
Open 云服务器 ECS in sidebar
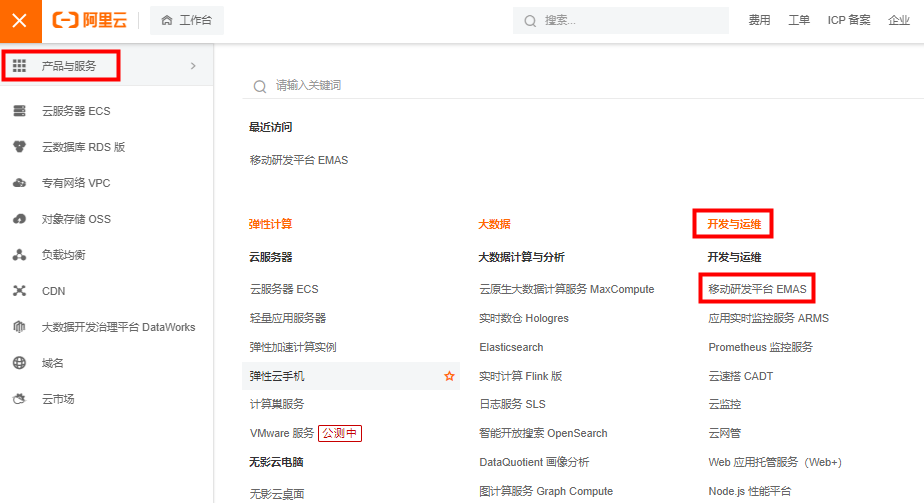point(76,111)
